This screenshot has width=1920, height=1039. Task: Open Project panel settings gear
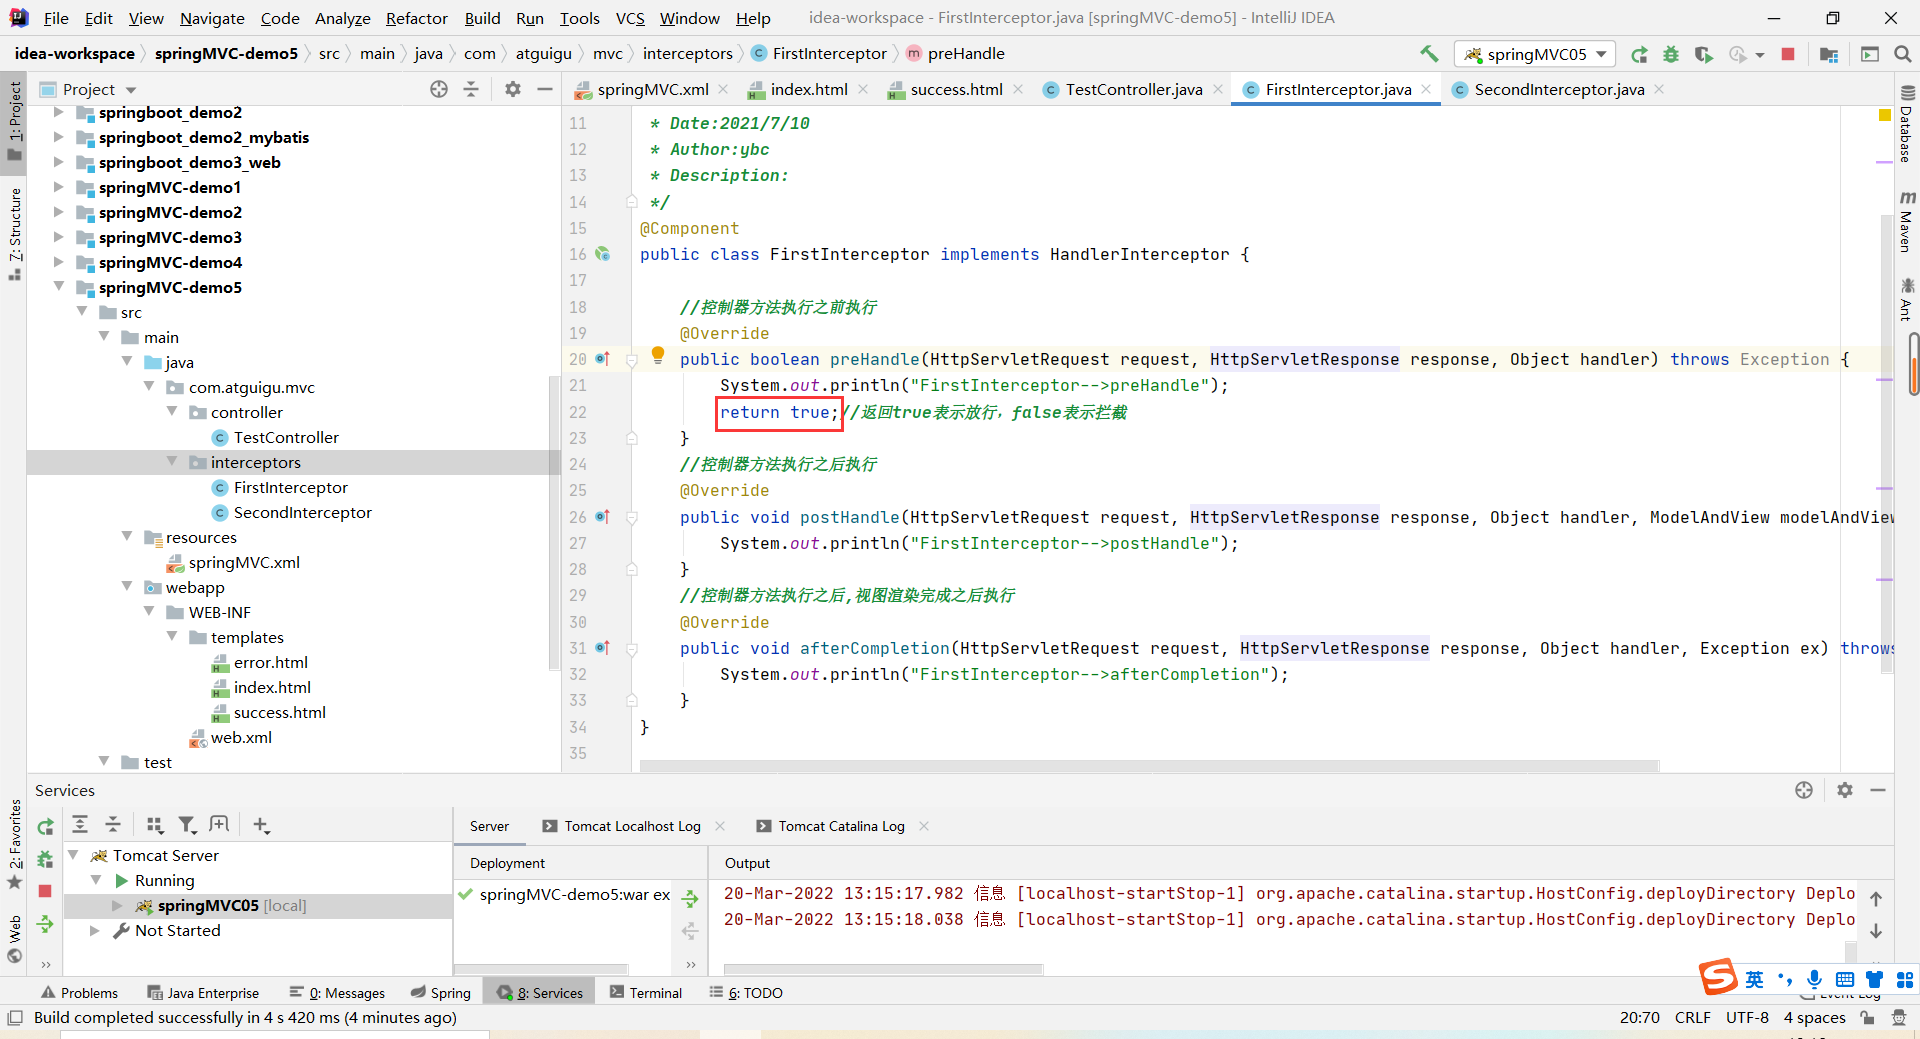513,89
